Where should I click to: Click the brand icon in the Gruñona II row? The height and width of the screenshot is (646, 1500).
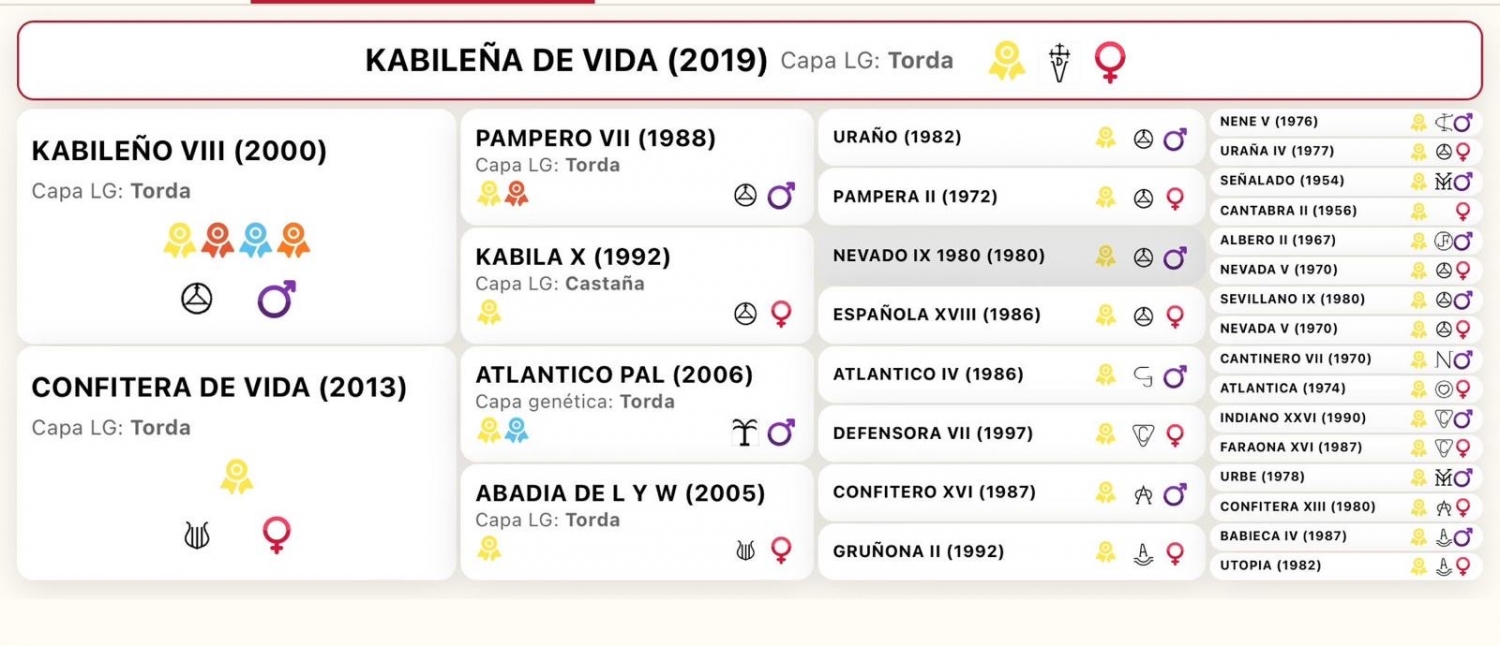point(1144,552)
